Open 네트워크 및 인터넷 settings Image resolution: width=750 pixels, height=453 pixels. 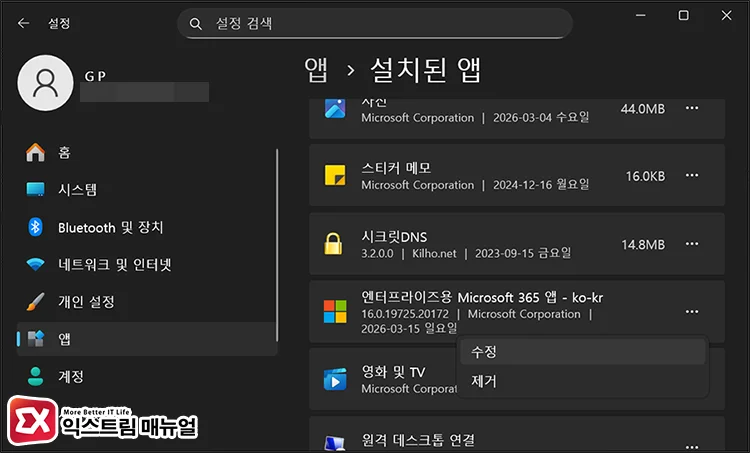coord(146,264)
